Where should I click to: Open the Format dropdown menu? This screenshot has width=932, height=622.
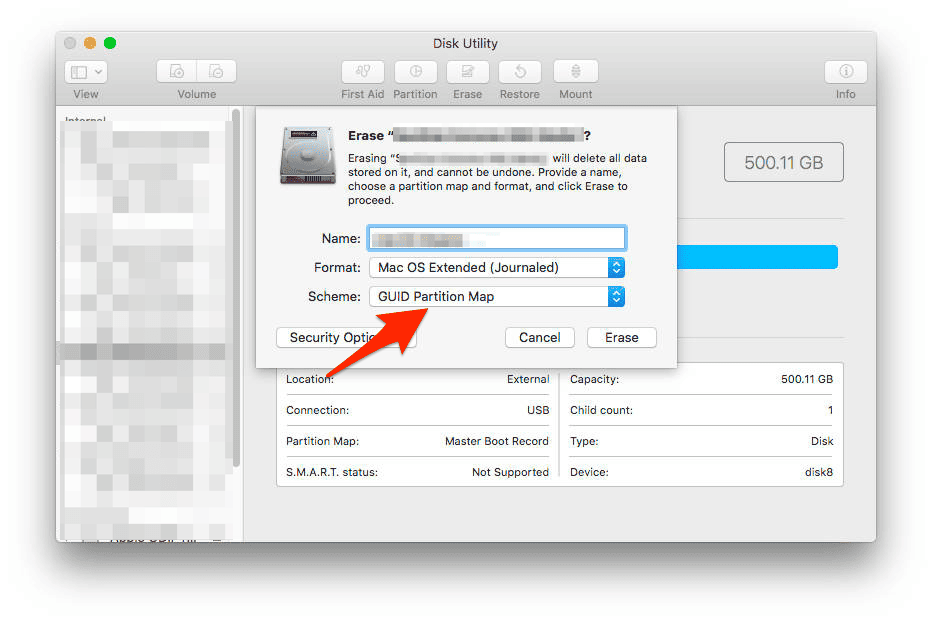tap(497, 267)
